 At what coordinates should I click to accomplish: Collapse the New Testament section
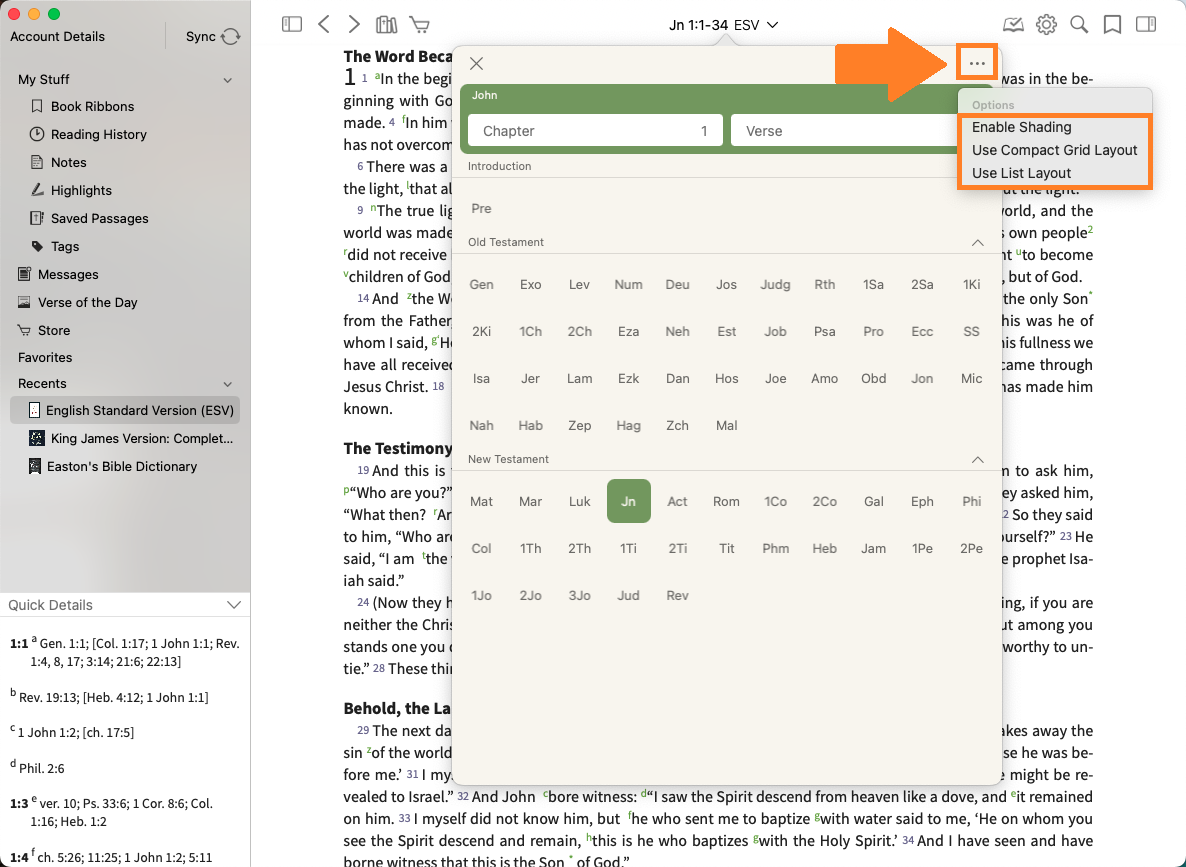(978, 460)
